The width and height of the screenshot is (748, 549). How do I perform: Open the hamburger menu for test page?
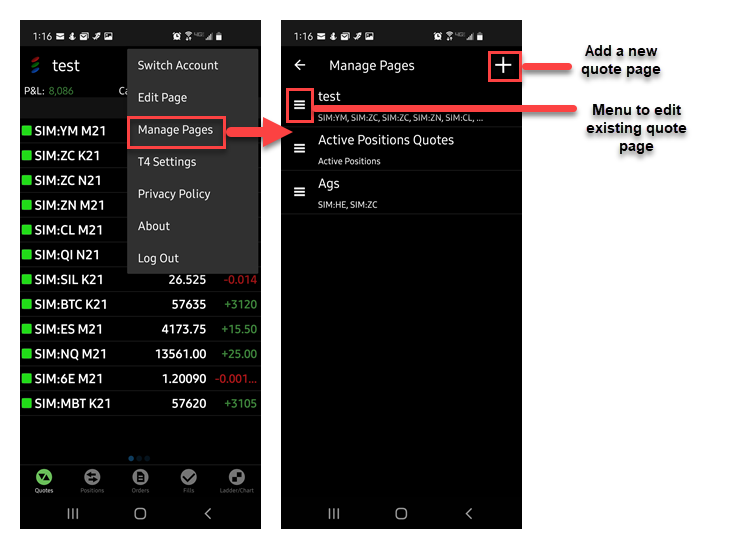coord(299,104)
